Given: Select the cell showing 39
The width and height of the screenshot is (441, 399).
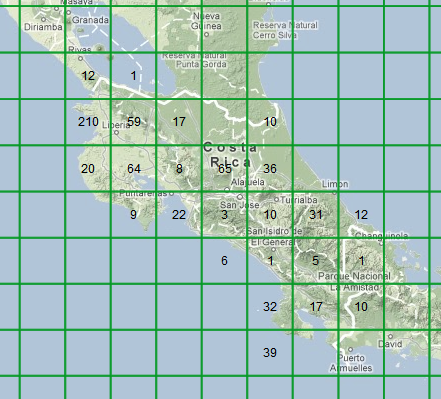Looking at the screenshot, I should click(x=270, y=353).
